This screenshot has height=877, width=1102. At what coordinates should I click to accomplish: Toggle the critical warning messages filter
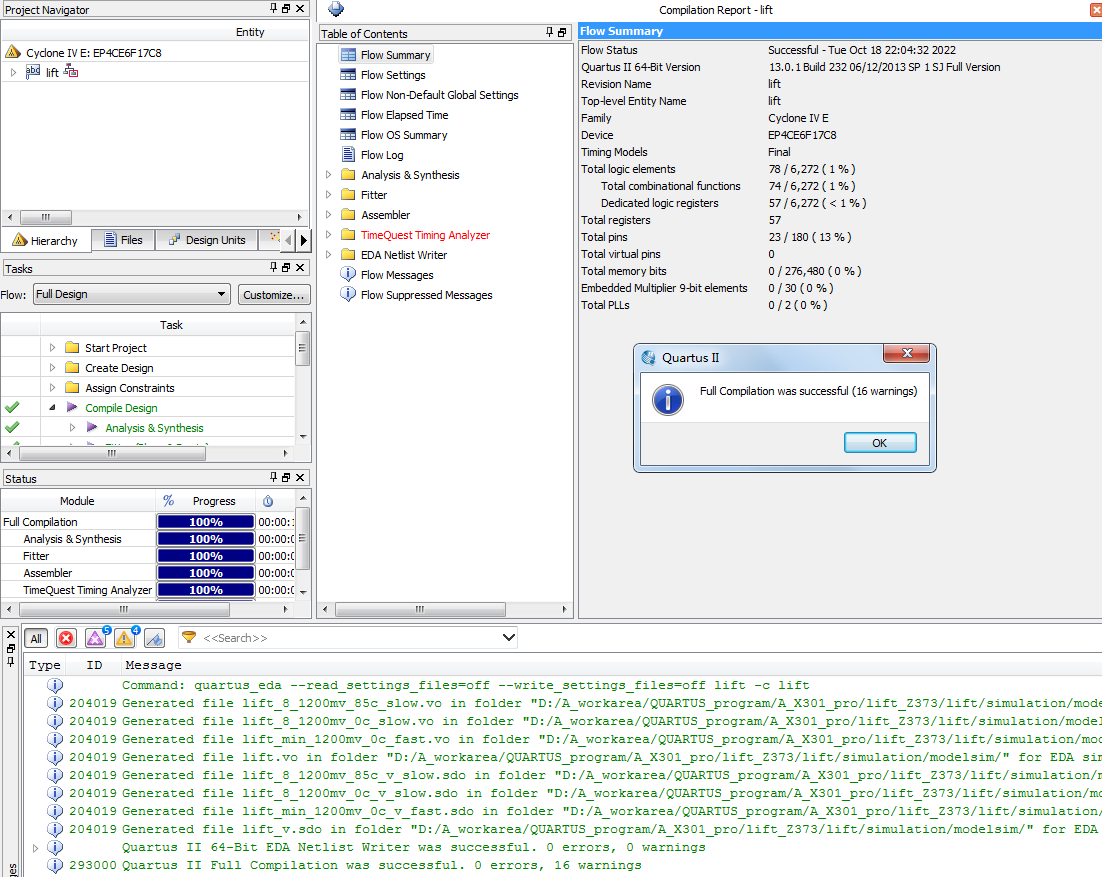click(x=96, y=638)
